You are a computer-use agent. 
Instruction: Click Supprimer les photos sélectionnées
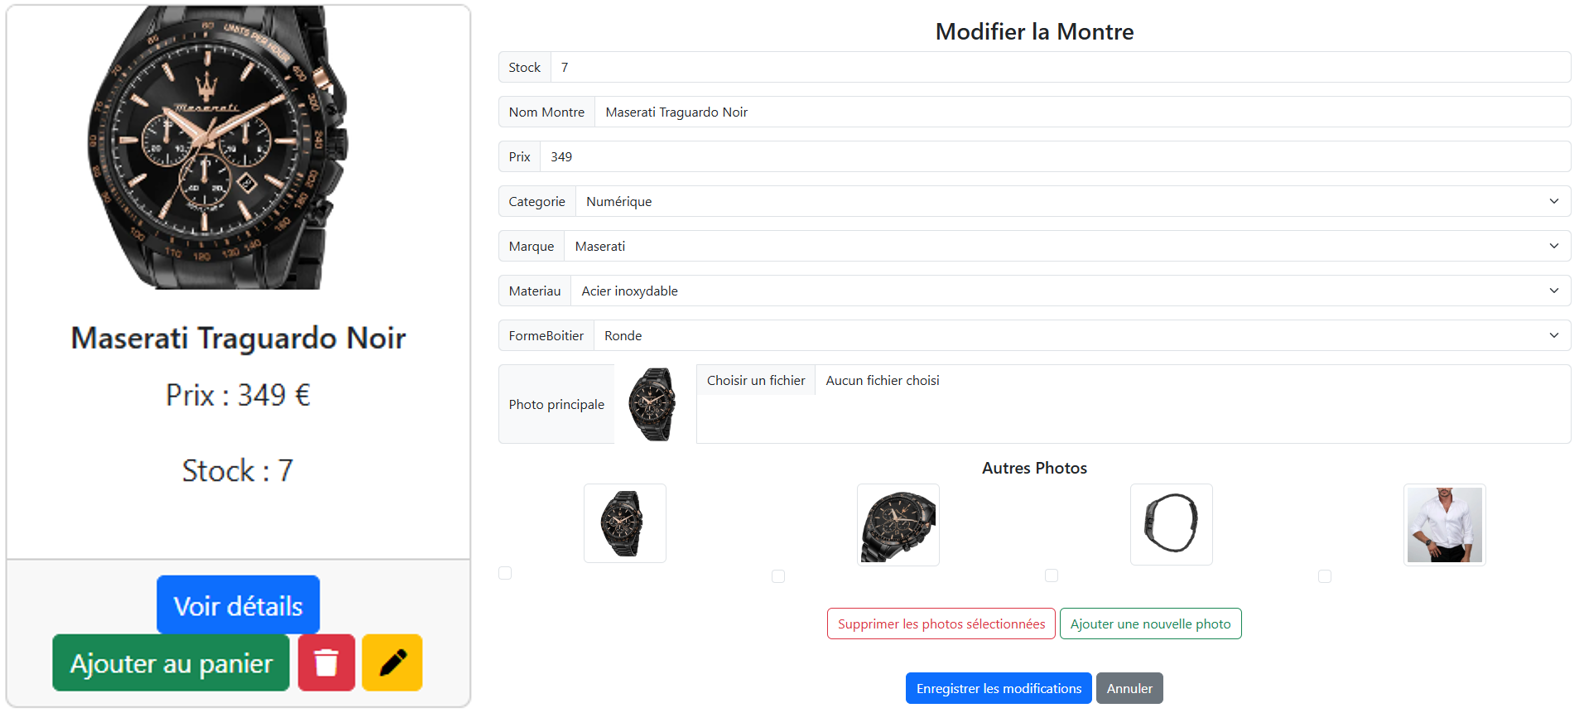[941, 624]
